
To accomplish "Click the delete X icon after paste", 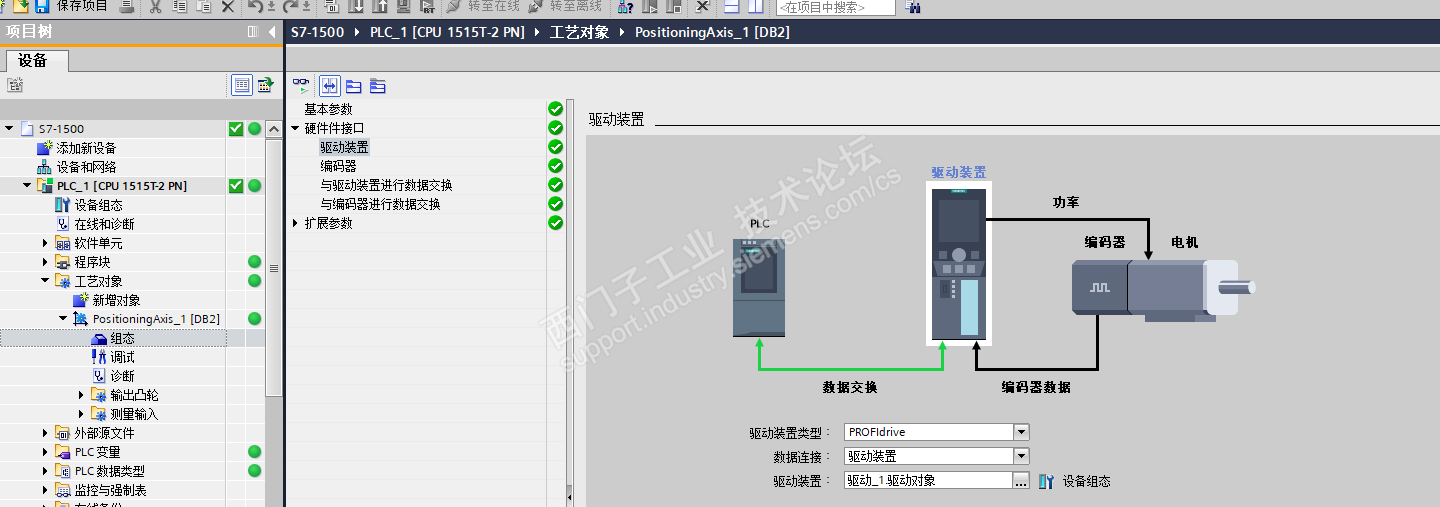I will (228, 6).
